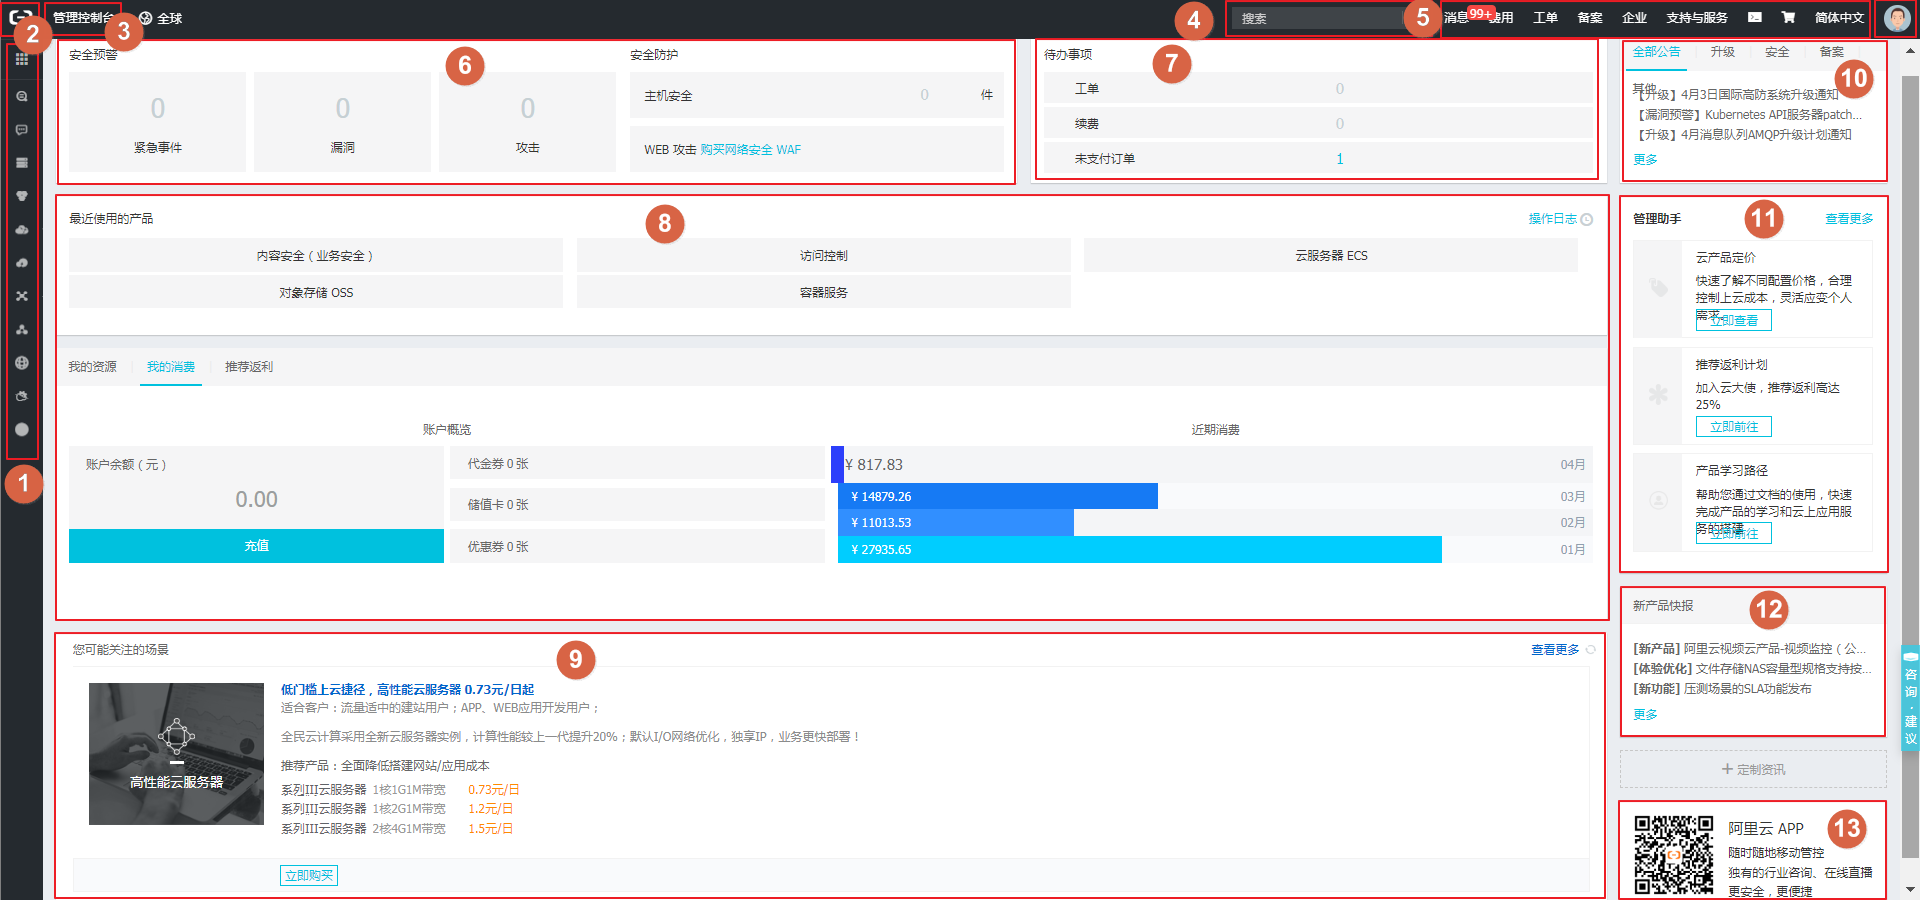Click the first cloud icon in sidebar
The height and width of the screenshot is (900, 1920).
pyautogui.click(x=22, y=230)
